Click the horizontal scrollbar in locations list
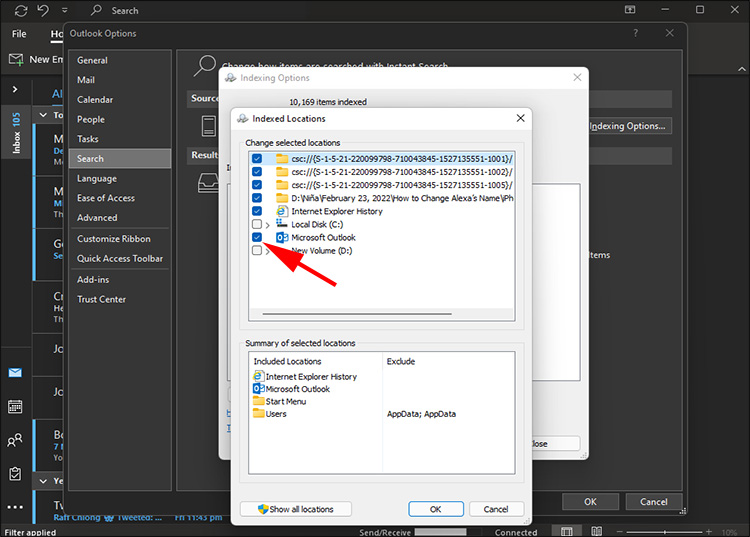This screenshot has width=750, height=537. [x=357, y=314]
